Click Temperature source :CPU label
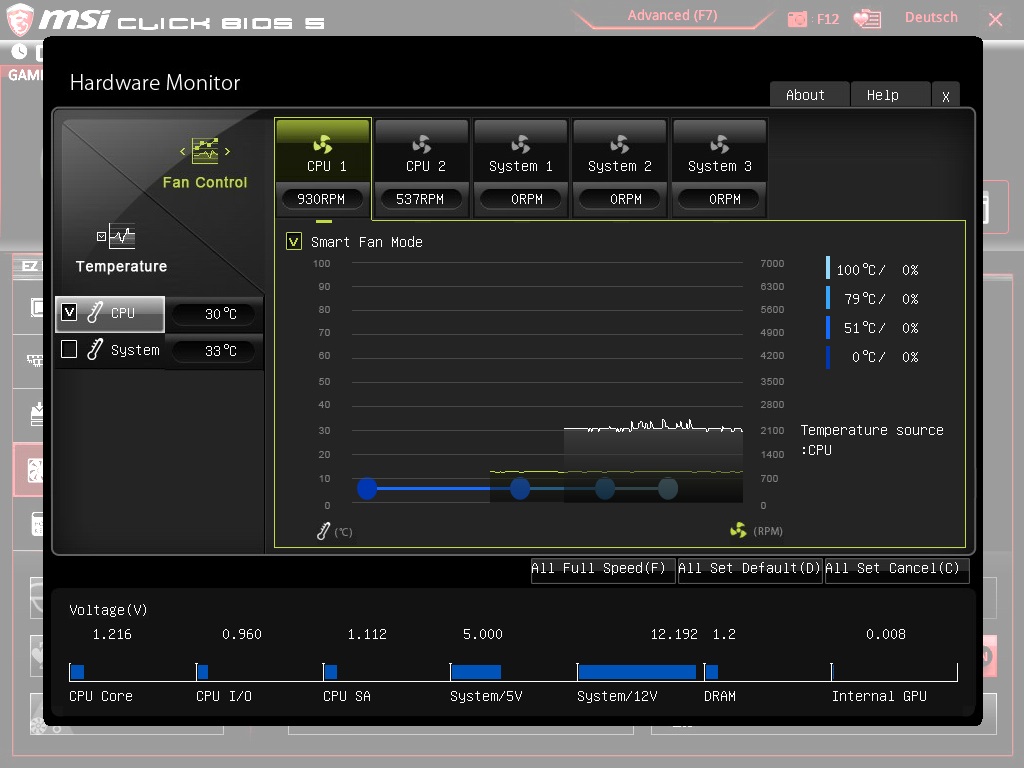Viewport: 1024px width, 768px height. coord(871,440)
